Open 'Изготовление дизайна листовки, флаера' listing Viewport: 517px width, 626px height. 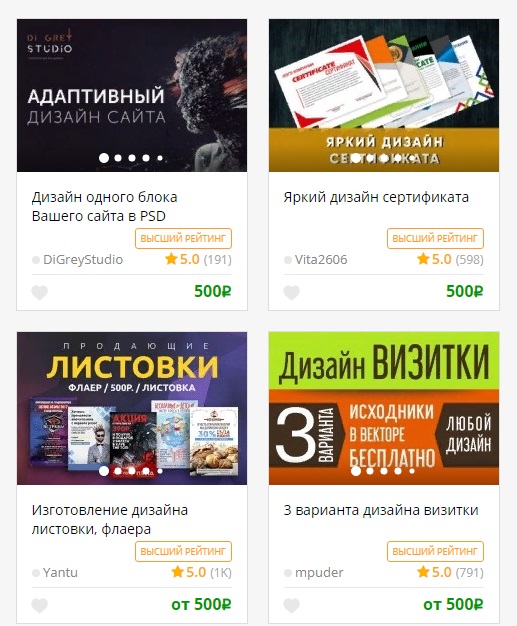tap(110, 519)
